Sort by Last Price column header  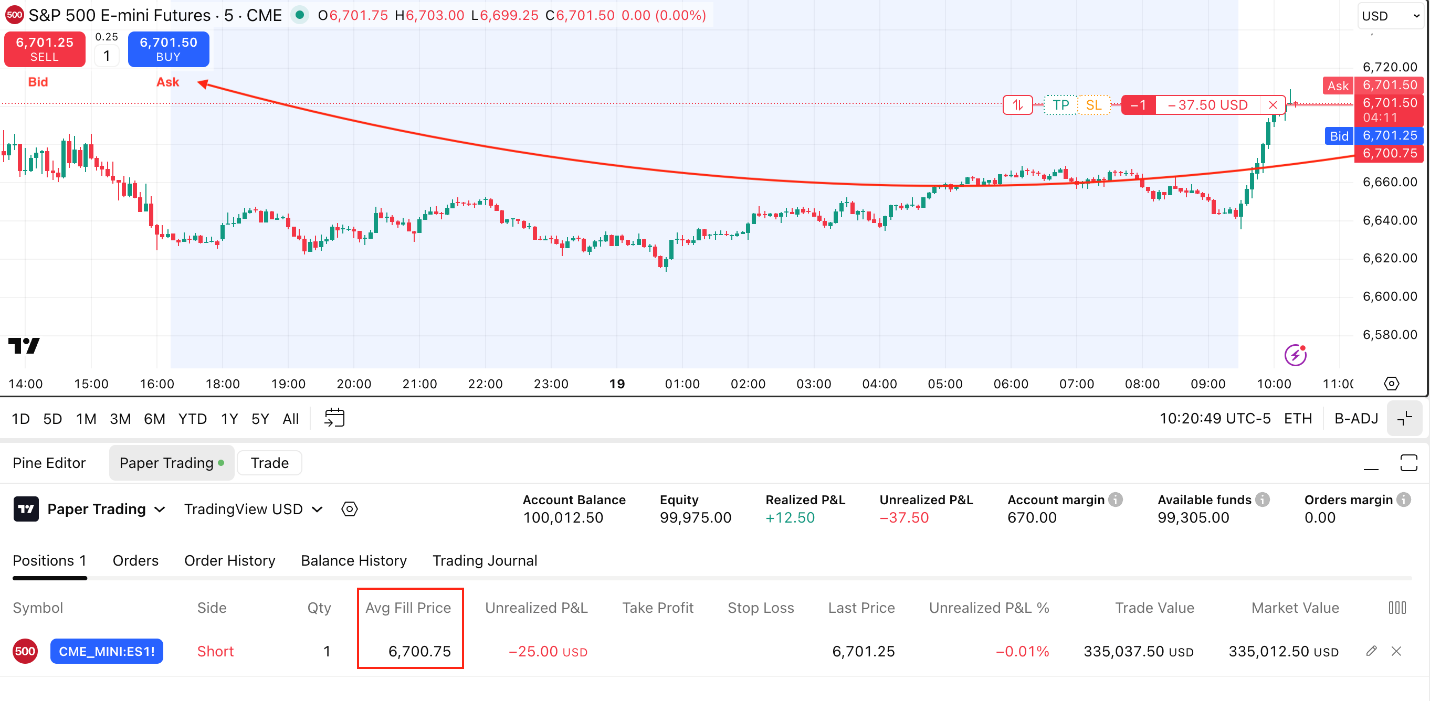[861, 608]
